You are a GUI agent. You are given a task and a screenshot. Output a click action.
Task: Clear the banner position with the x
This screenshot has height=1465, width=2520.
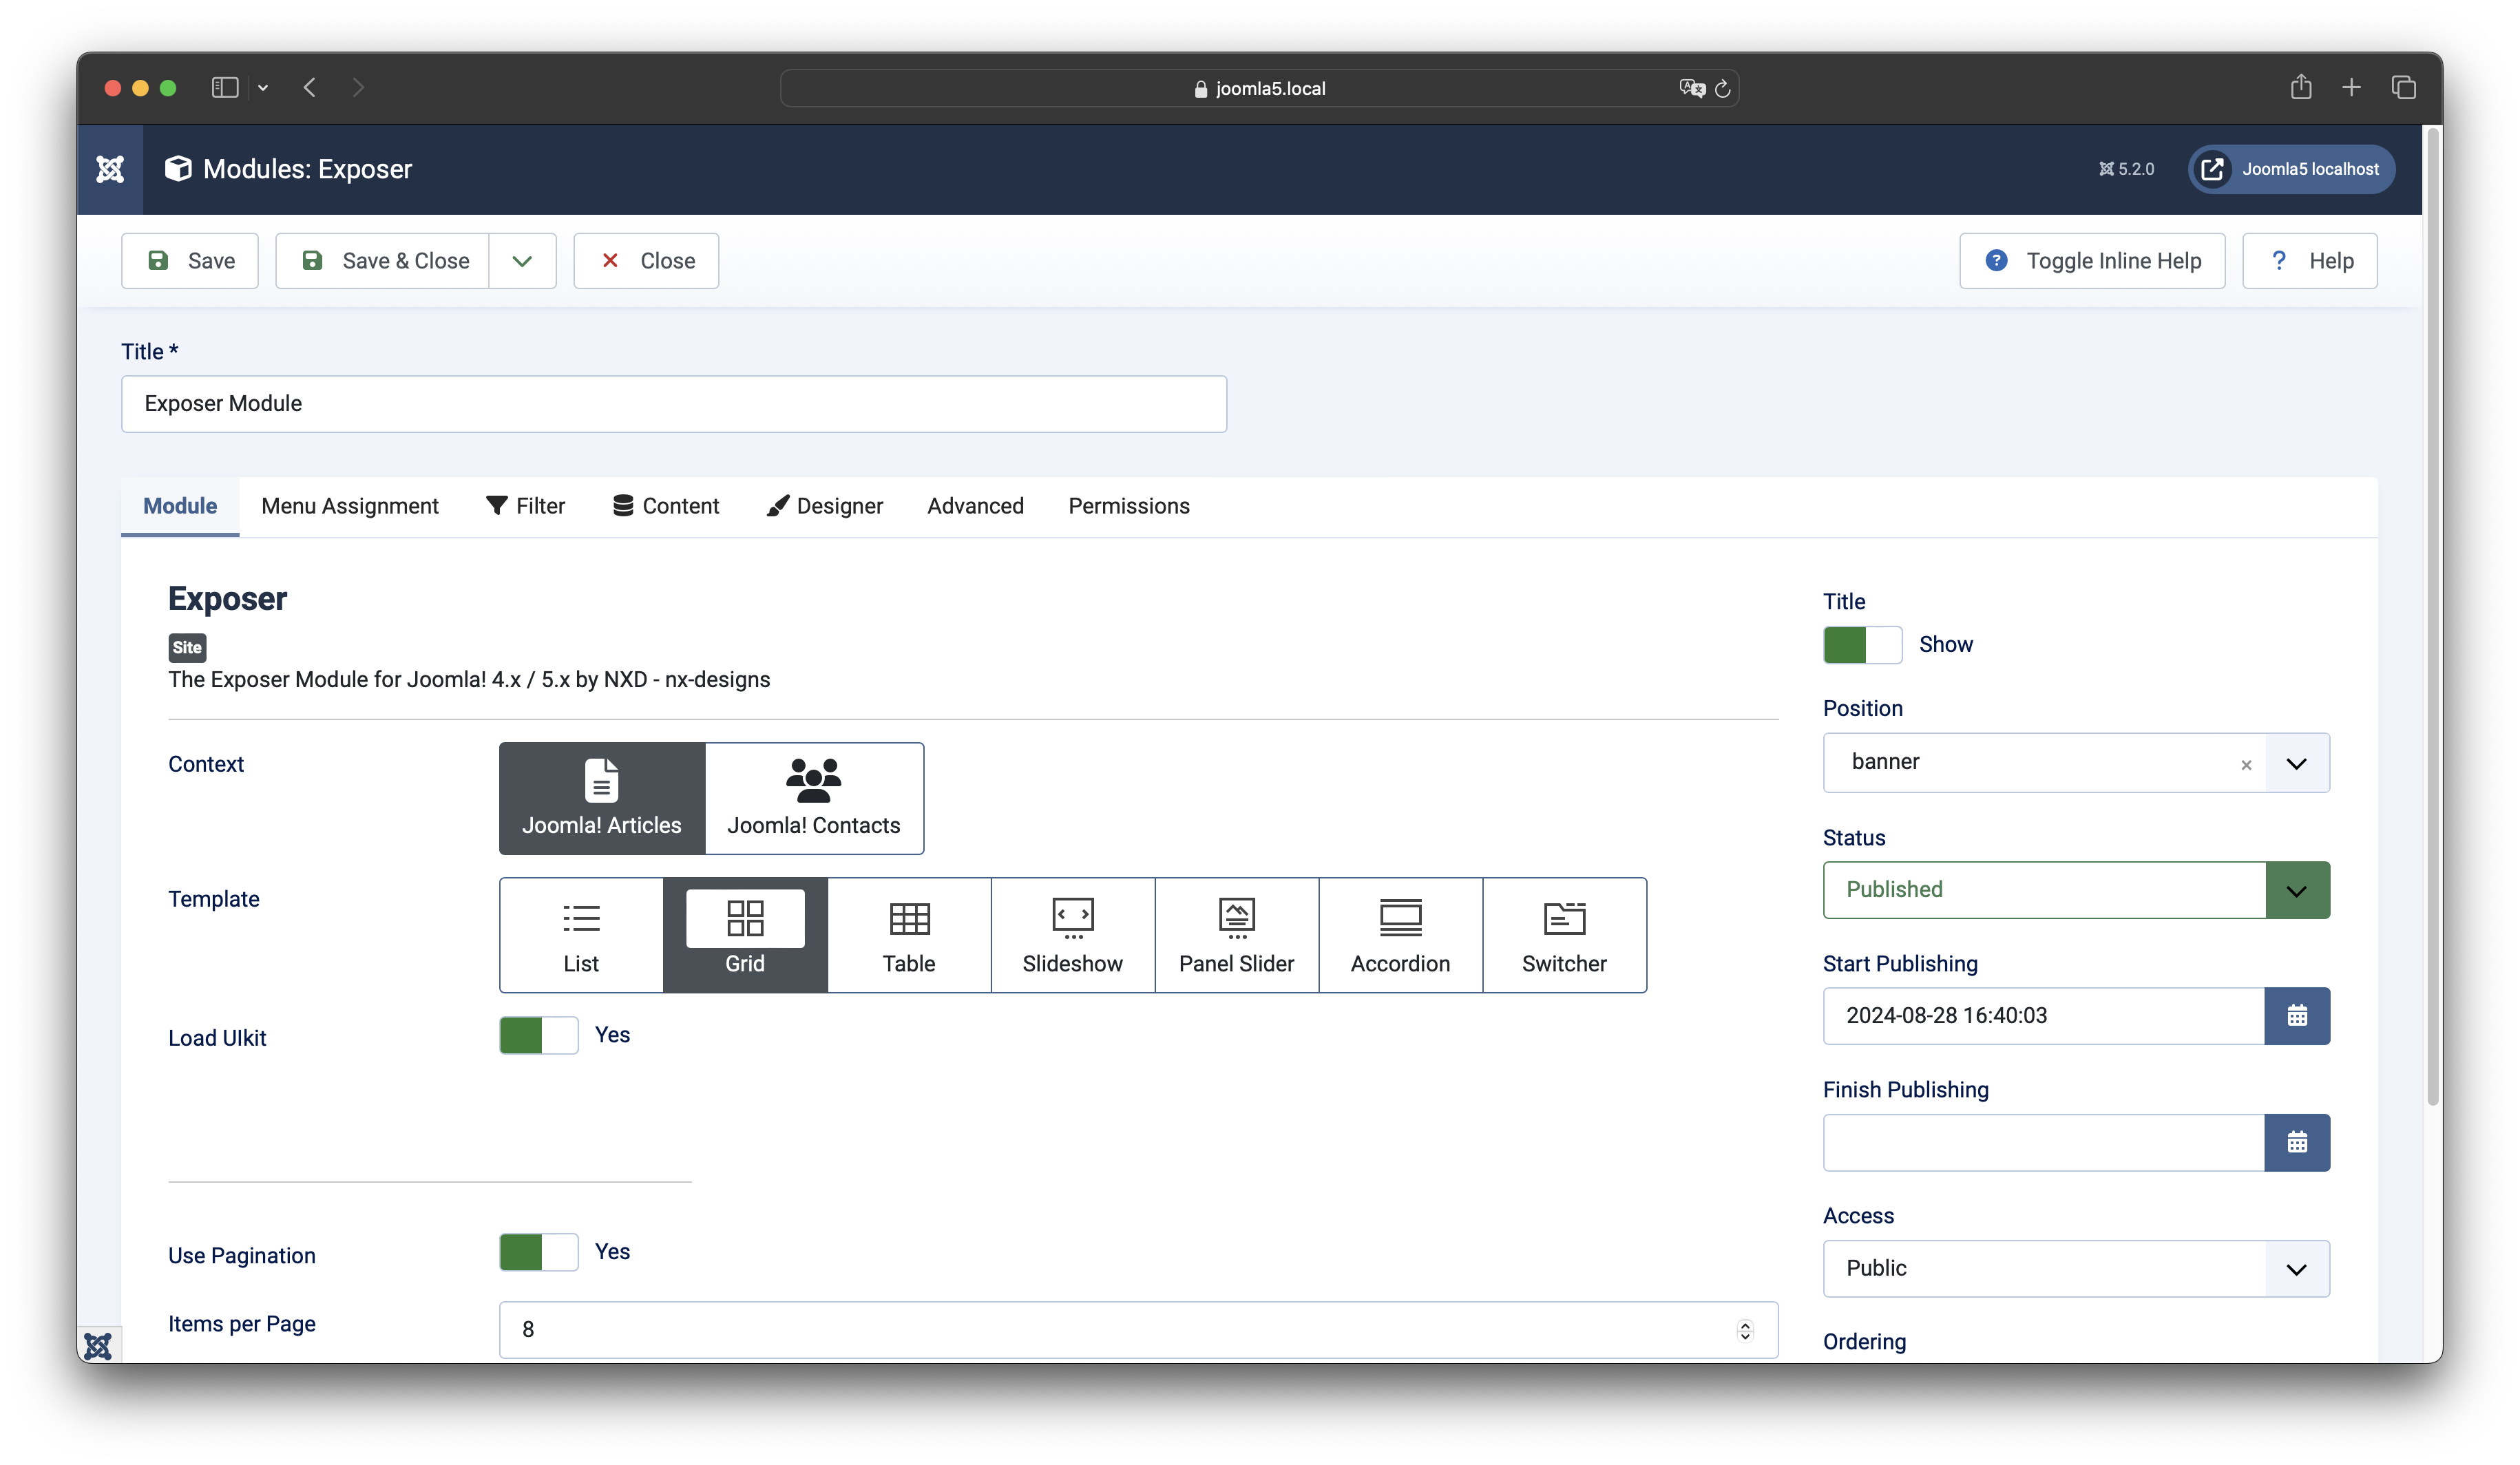pos(2246,765)
